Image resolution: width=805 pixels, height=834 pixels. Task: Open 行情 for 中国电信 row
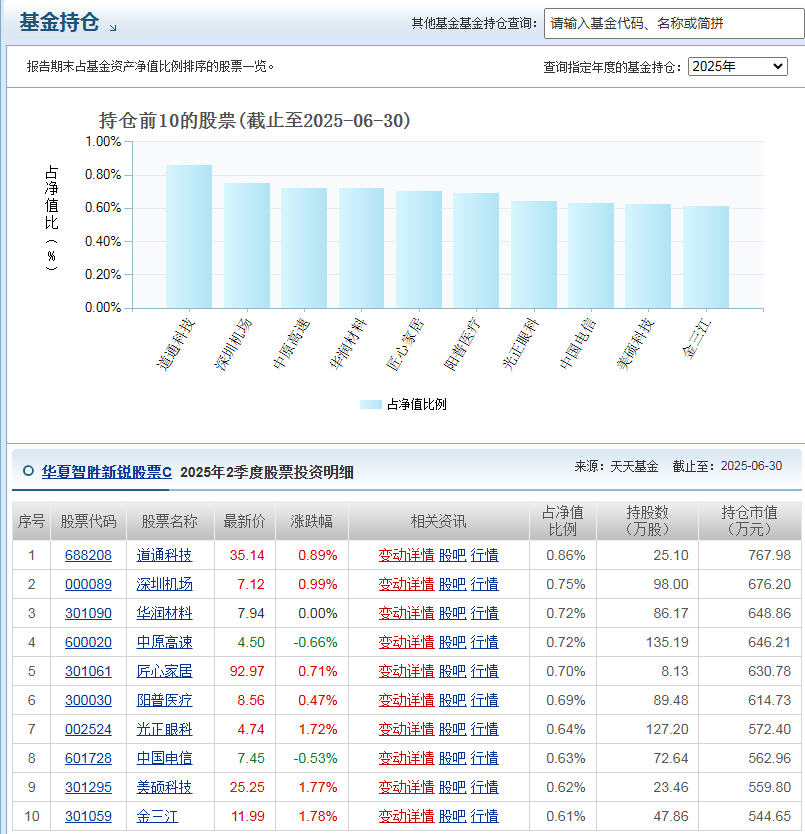pyautogui.click(x=485, y=758)
